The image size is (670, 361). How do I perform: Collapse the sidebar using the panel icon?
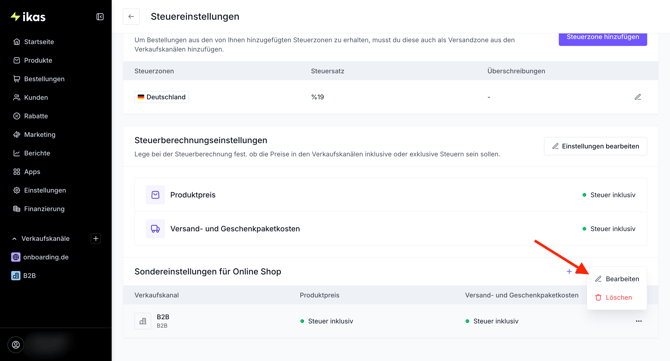(x=100, y=17)
